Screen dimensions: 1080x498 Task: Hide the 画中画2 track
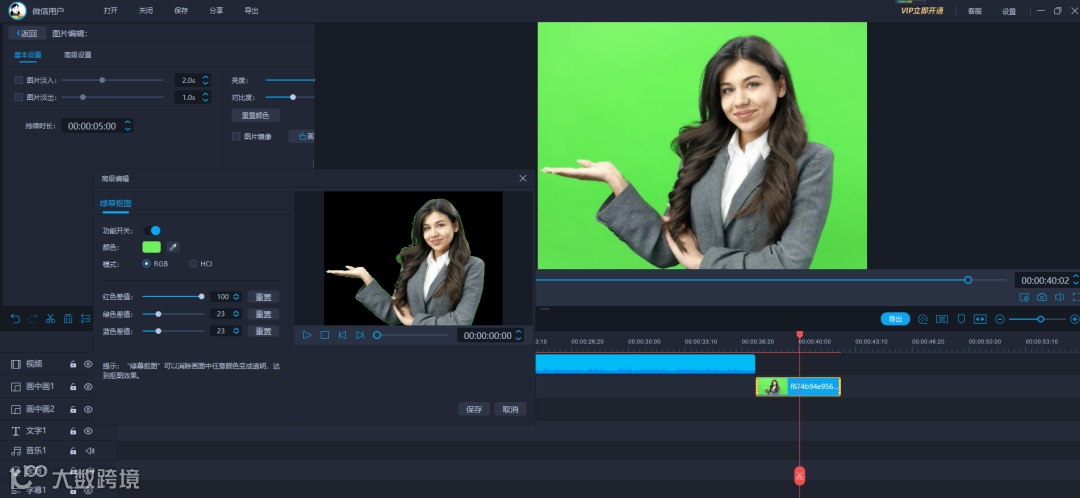[x=88, y=409]
